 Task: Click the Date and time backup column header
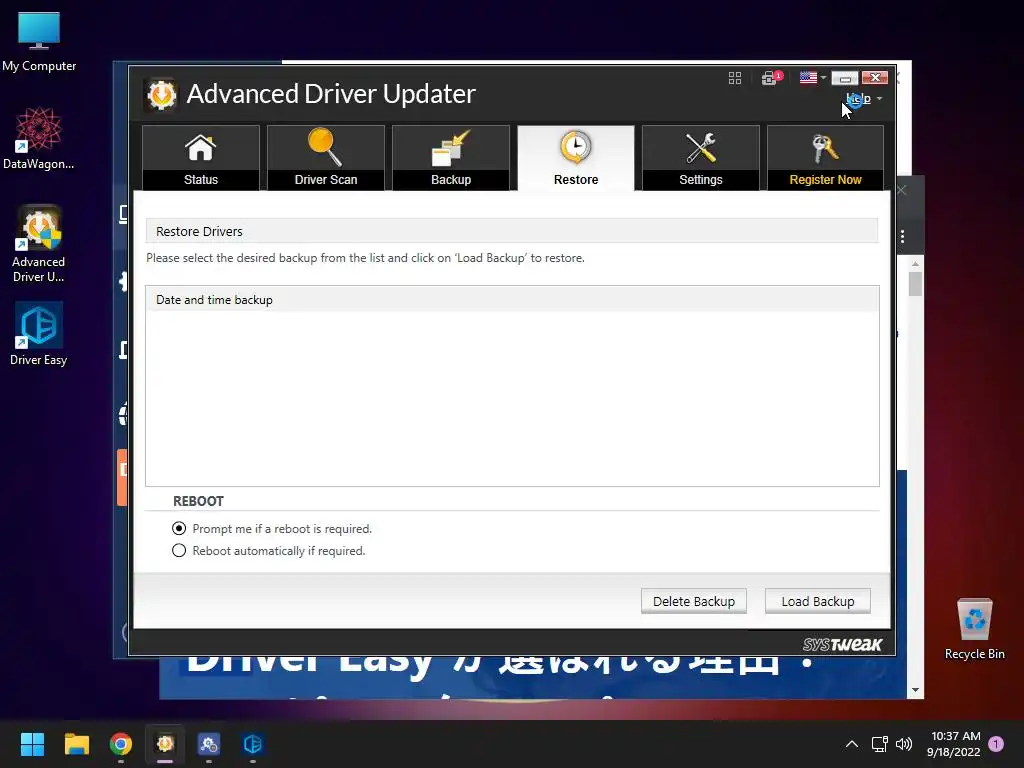(x=512, y=300)
